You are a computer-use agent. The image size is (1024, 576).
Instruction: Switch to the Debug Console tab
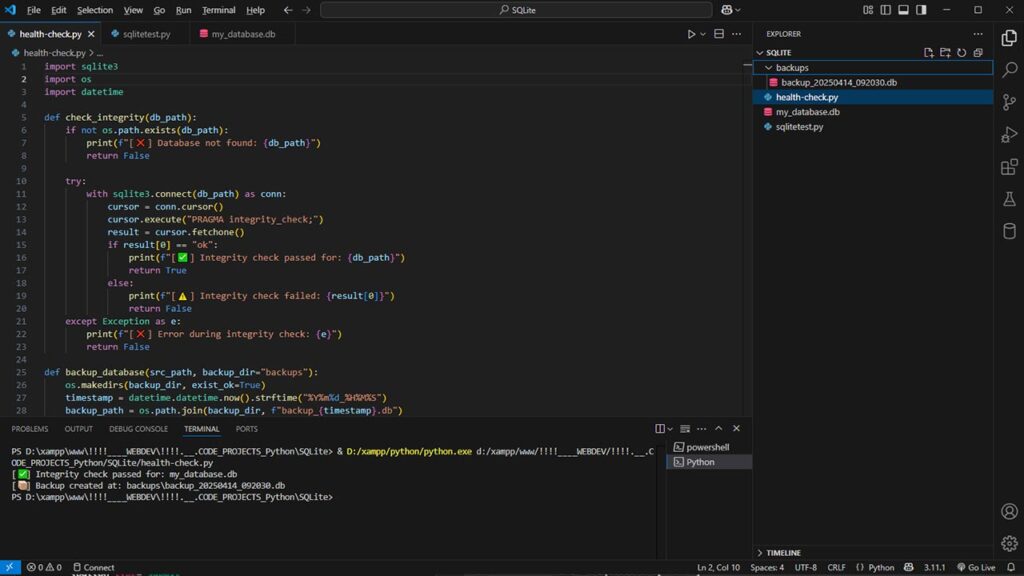click(x=138, y=429)
